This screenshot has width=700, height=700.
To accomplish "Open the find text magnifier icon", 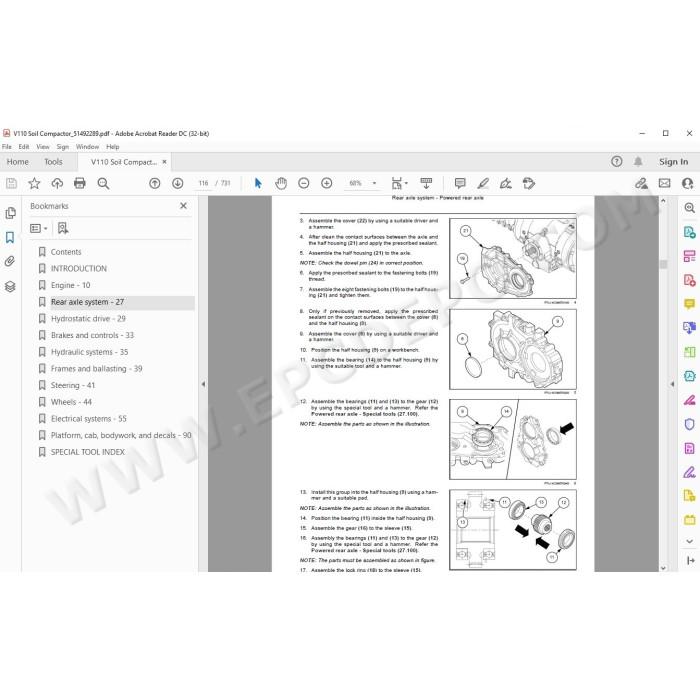I will tap(103, 183).
